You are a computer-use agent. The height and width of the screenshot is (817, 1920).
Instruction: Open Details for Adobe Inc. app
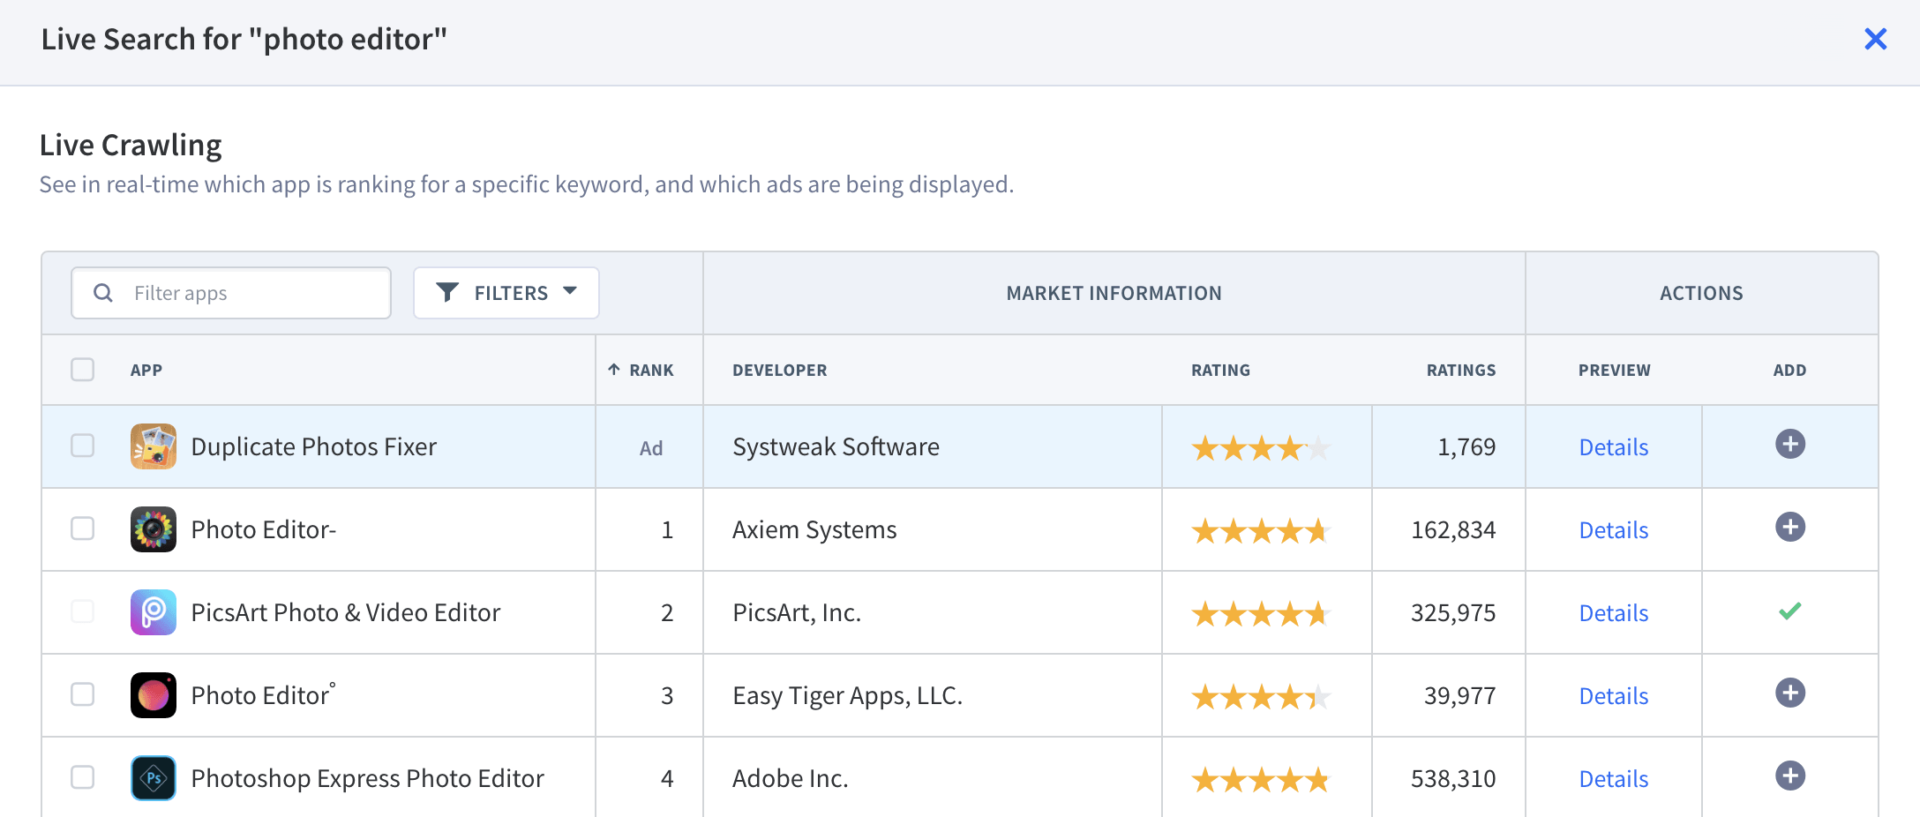(x=1613, y=779)
